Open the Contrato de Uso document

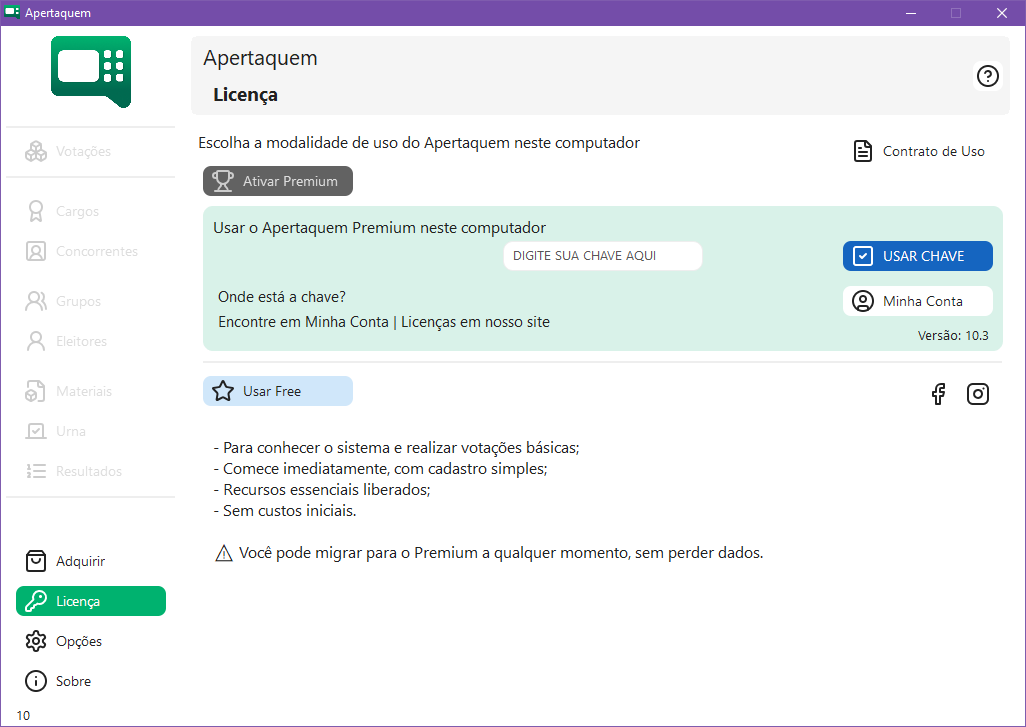[x=919, y=151]
